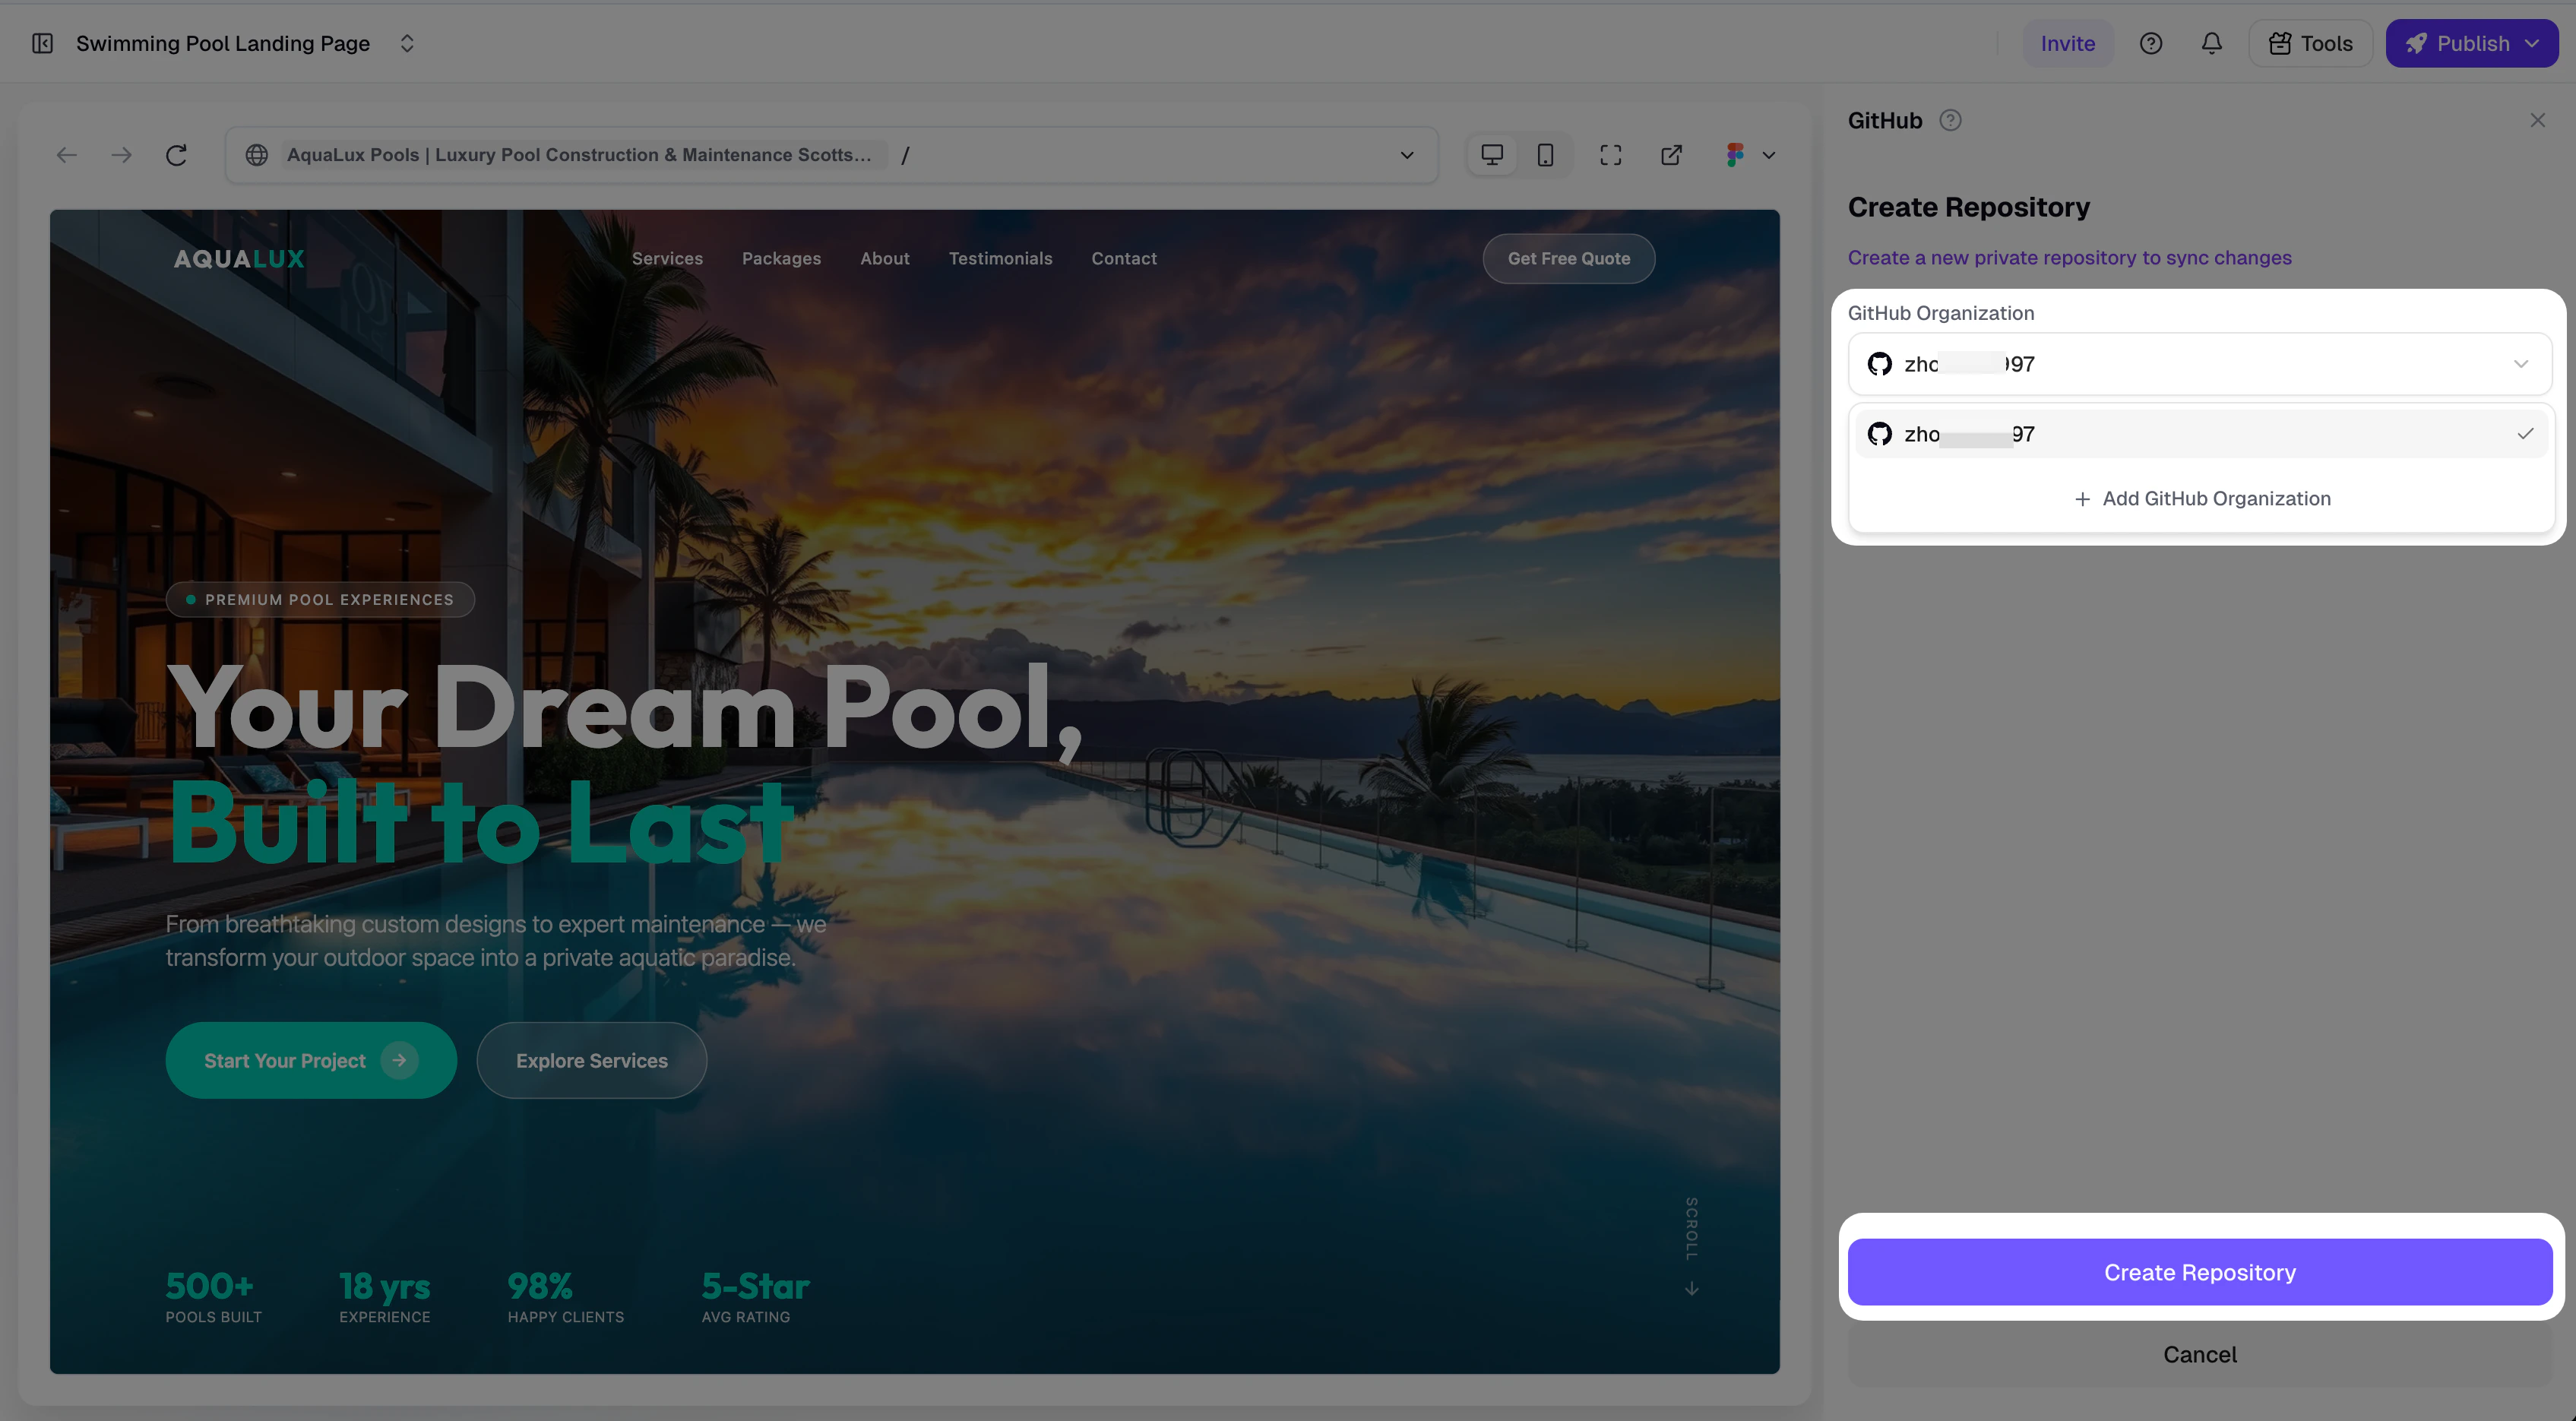
Task: Open the project switcher for Swimming Pool Landing Page
Action: [406, 43]
